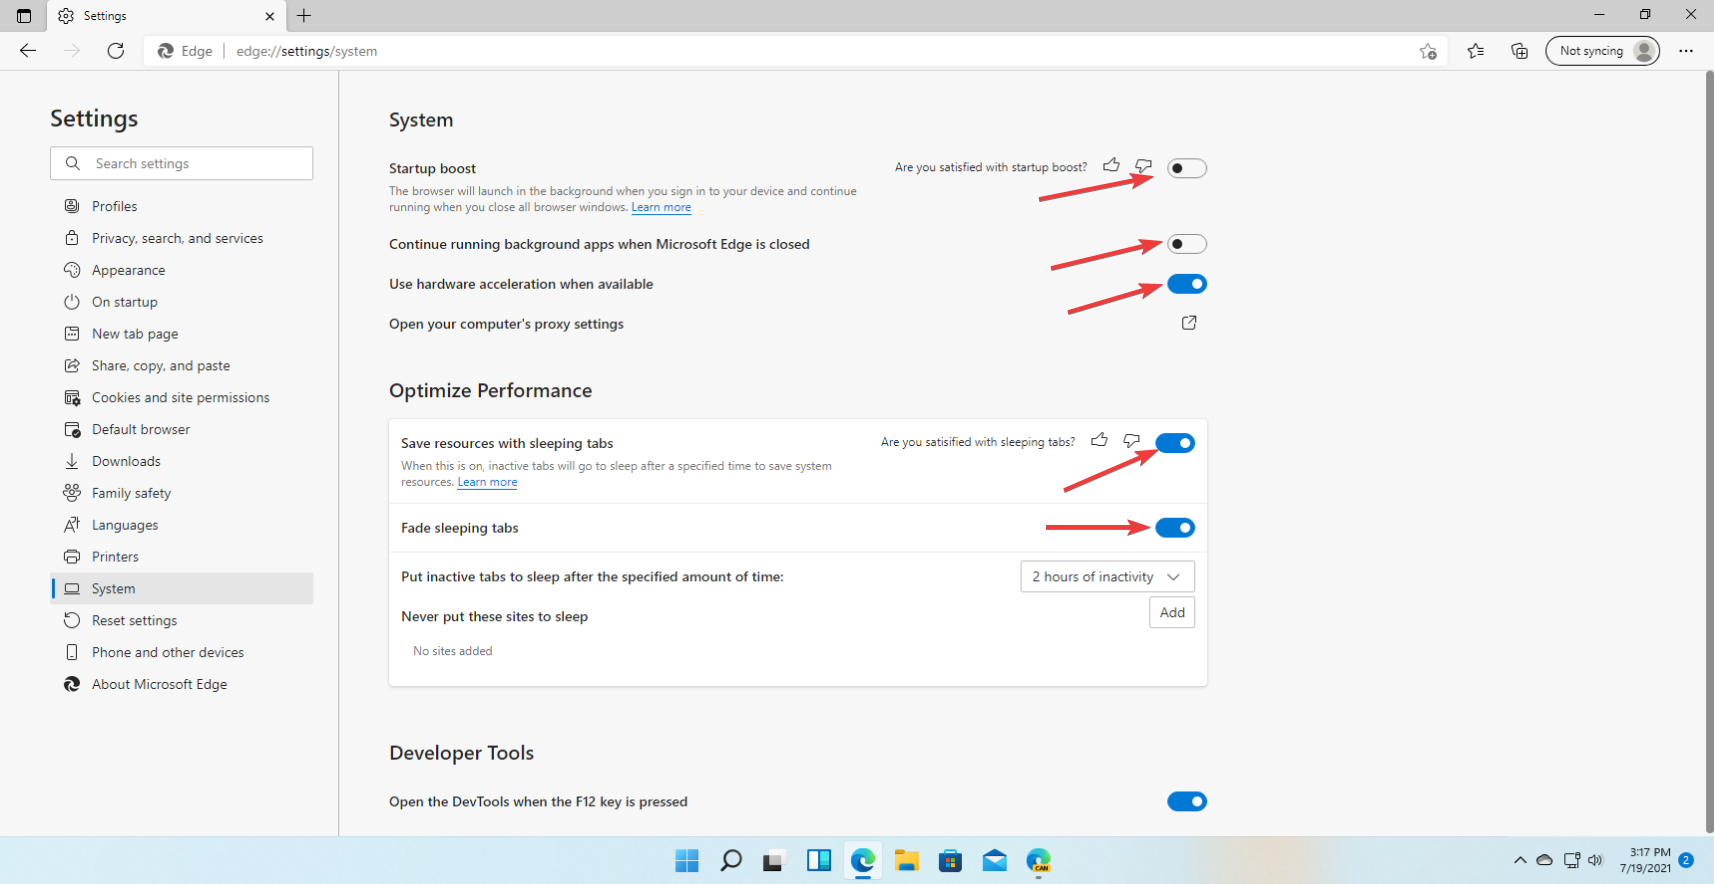The width and height of the screenshot is (1714, 884).
Task: Reload the settings page
Action: tap(116, 51)
